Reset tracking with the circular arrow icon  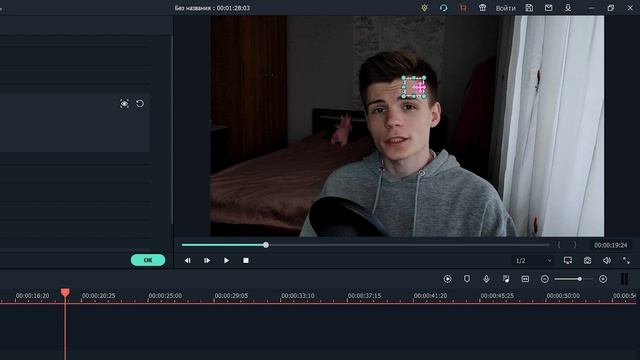(140, 104)
